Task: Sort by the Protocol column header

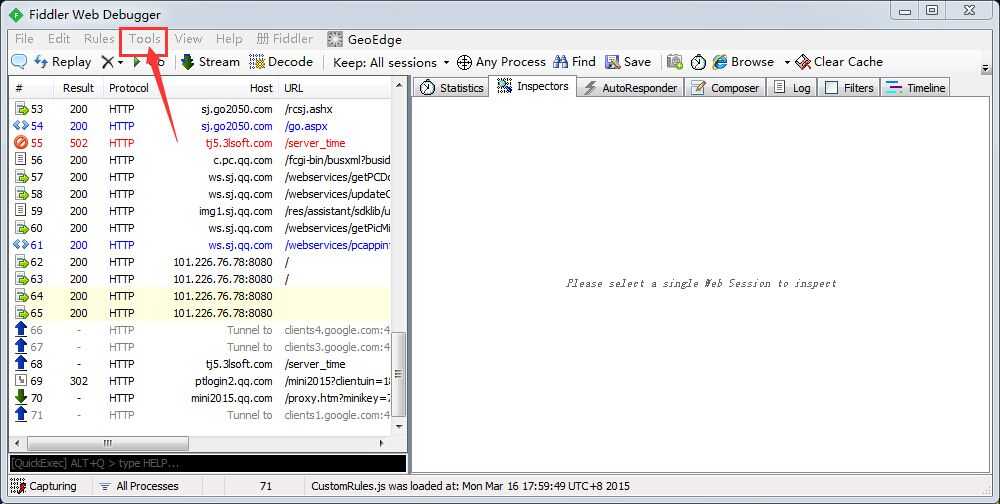Action: point(128,88)
